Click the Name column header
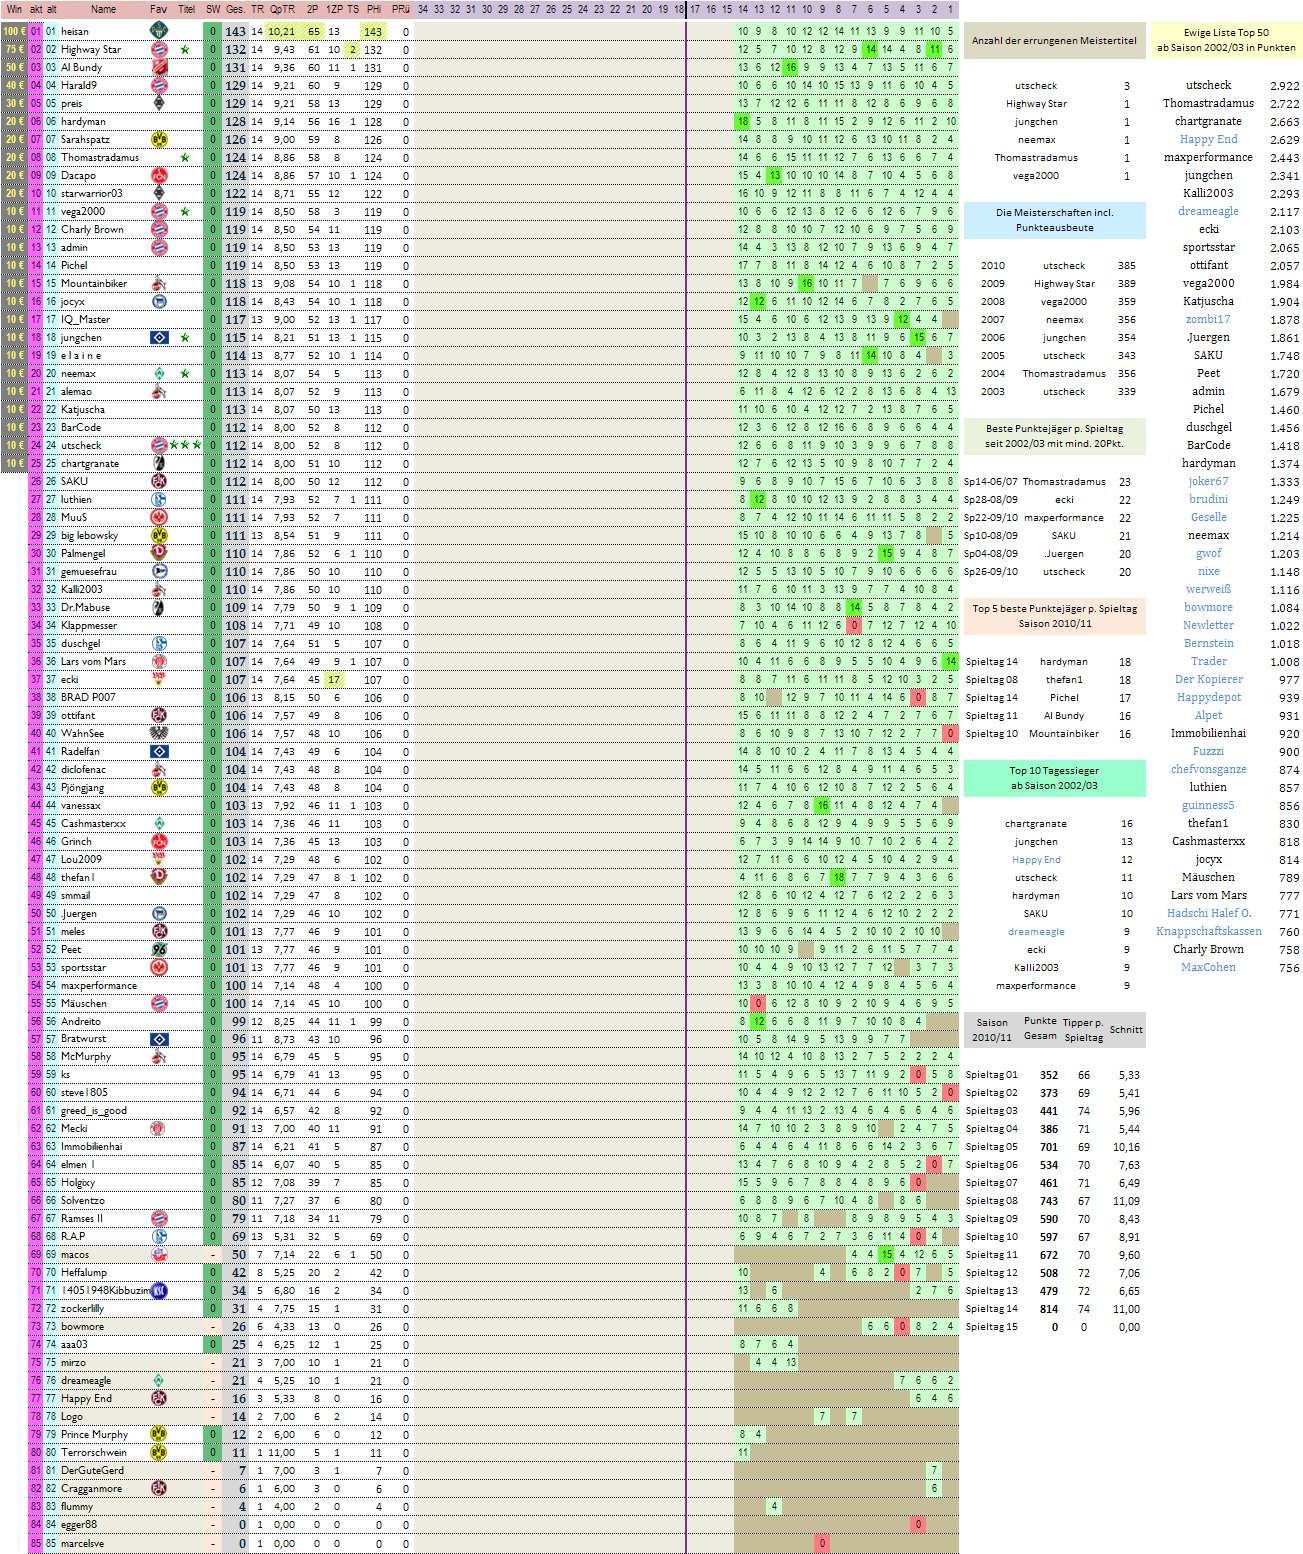 [103, 9]
